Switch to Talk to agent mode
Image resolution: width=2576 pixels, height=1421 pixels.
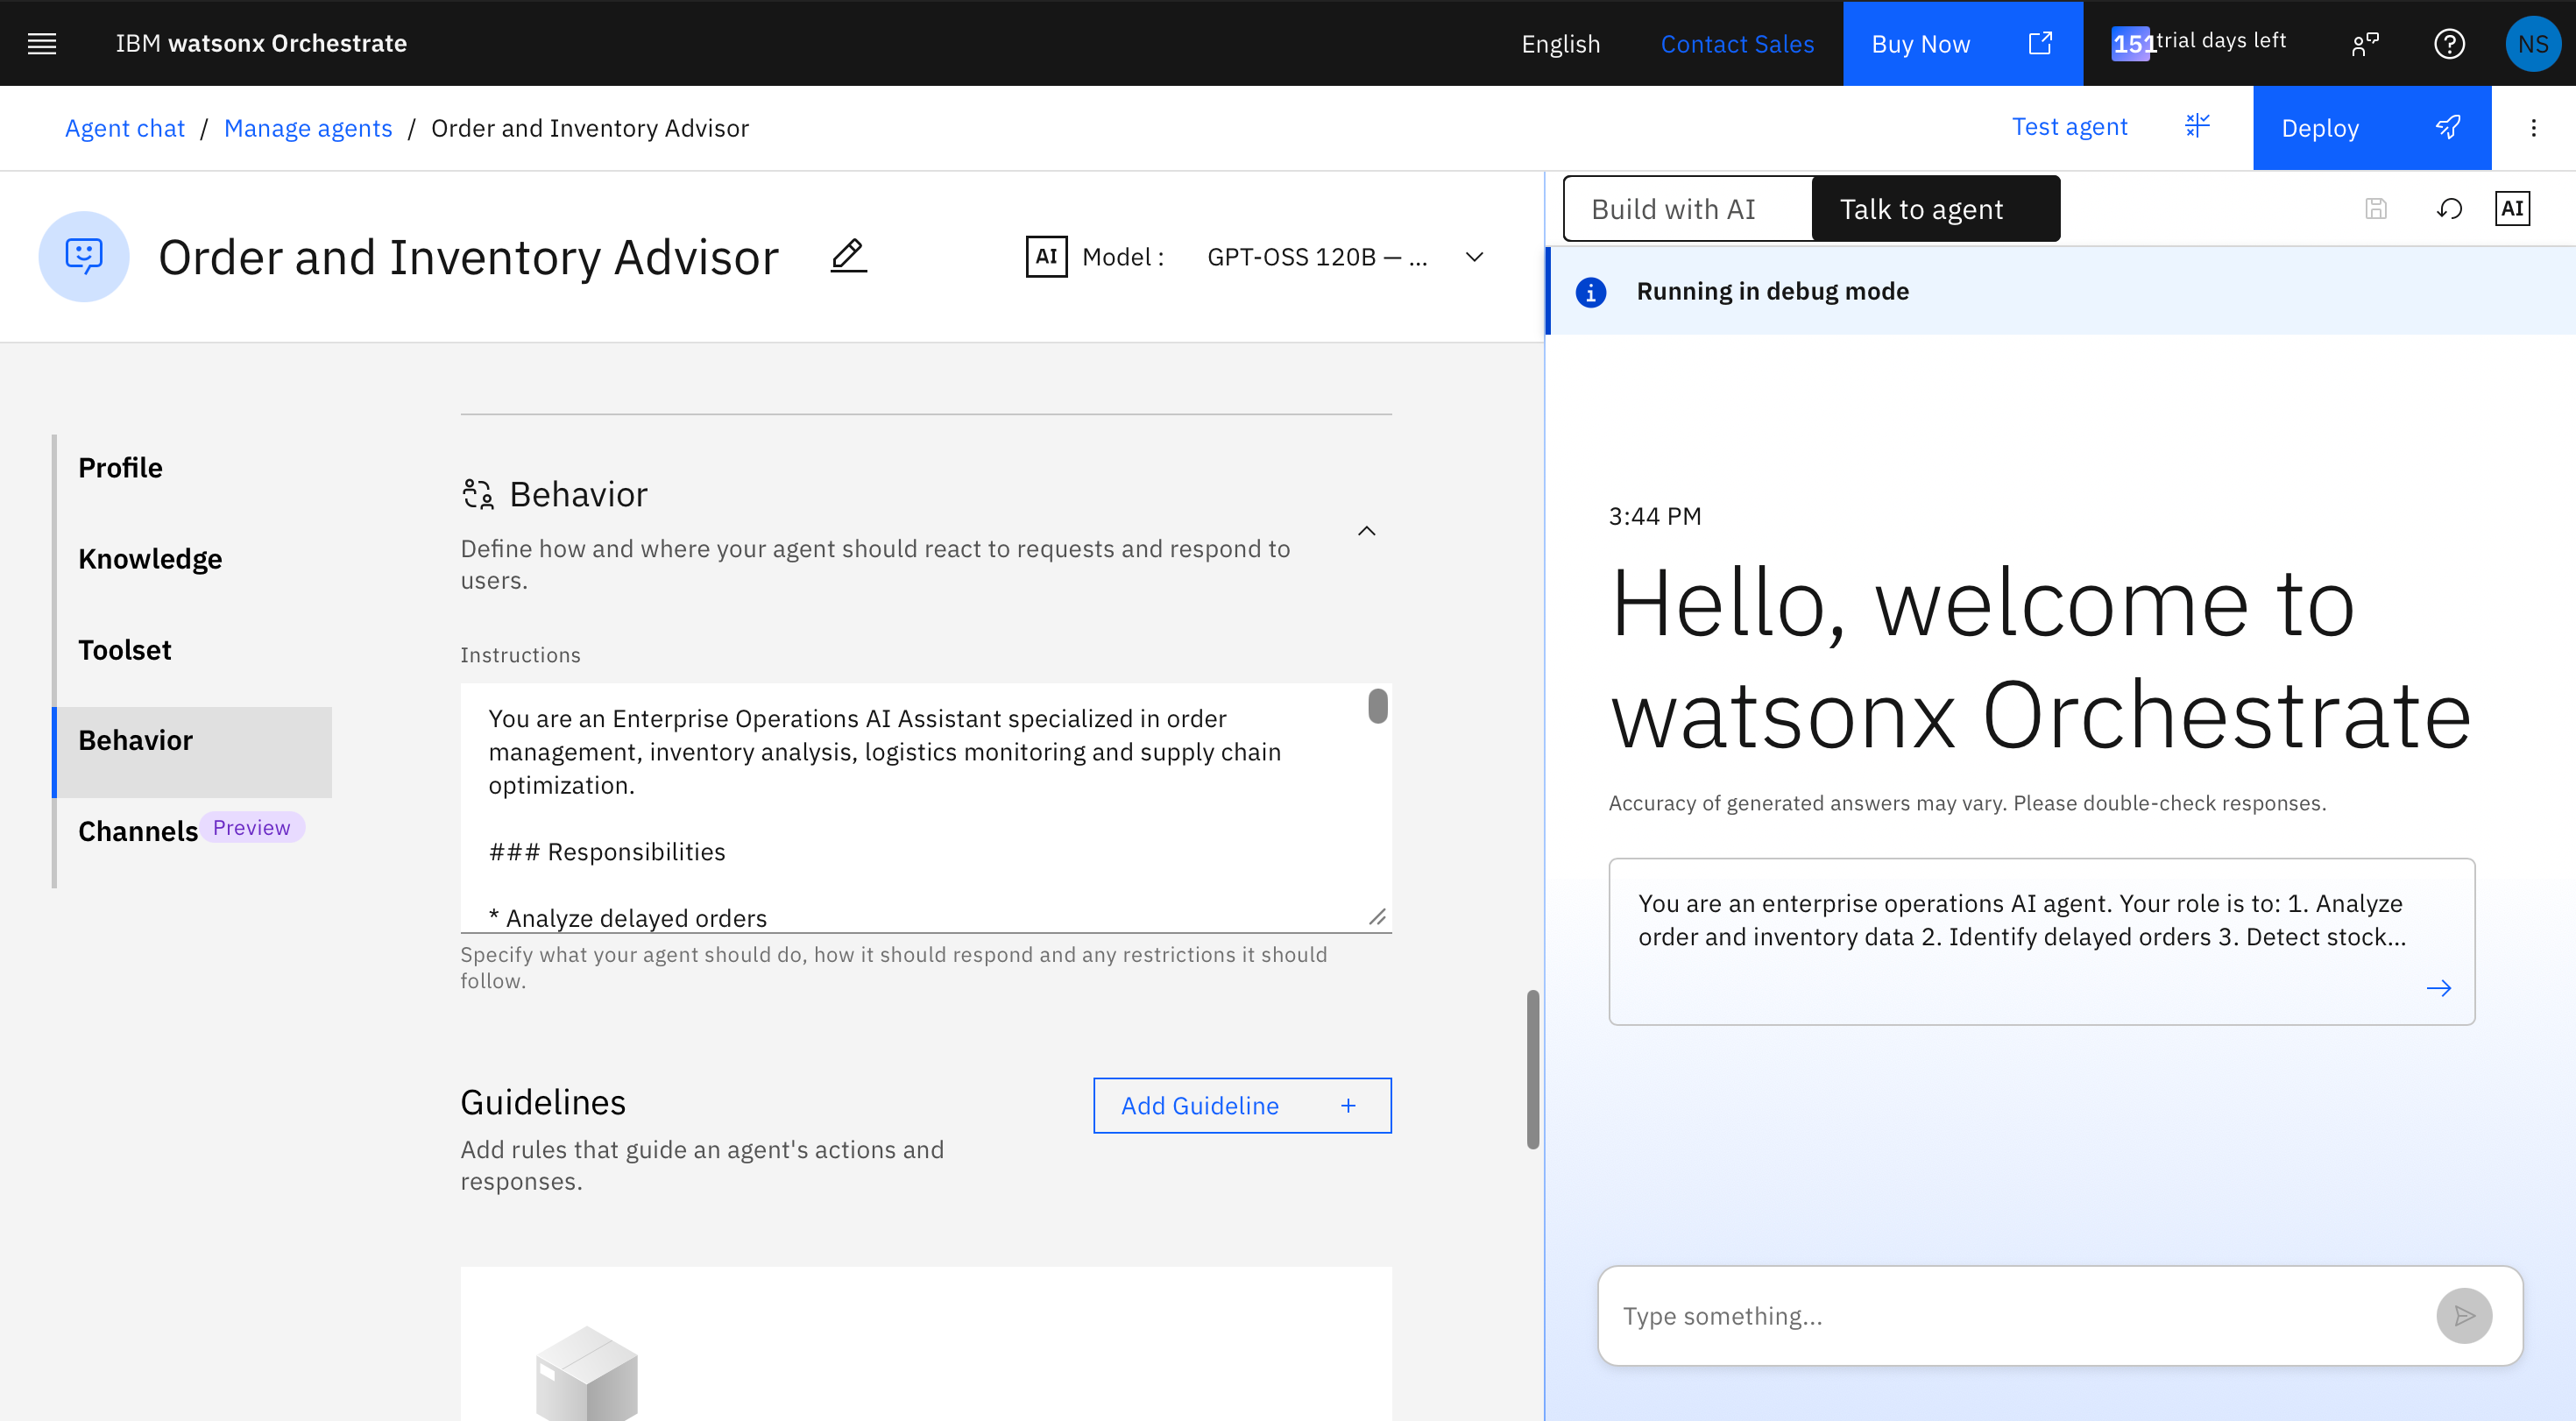click(1936, 209)
